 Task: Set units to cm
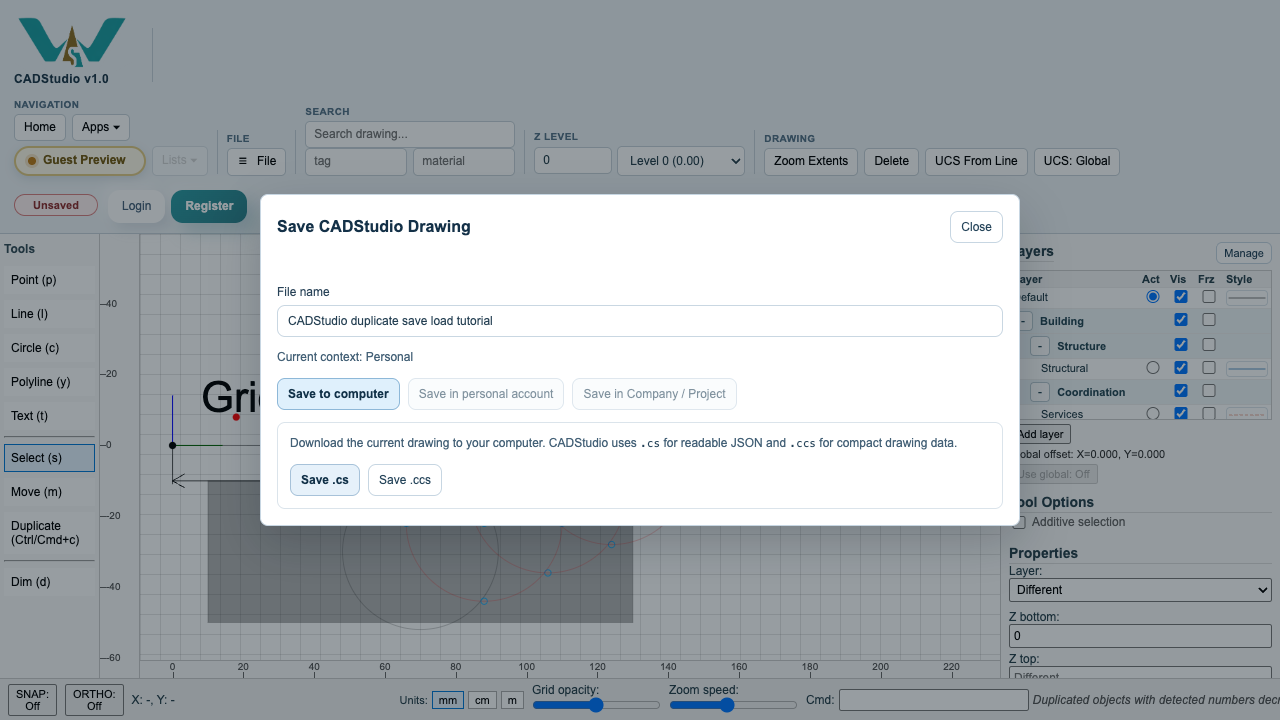point(482,700)
